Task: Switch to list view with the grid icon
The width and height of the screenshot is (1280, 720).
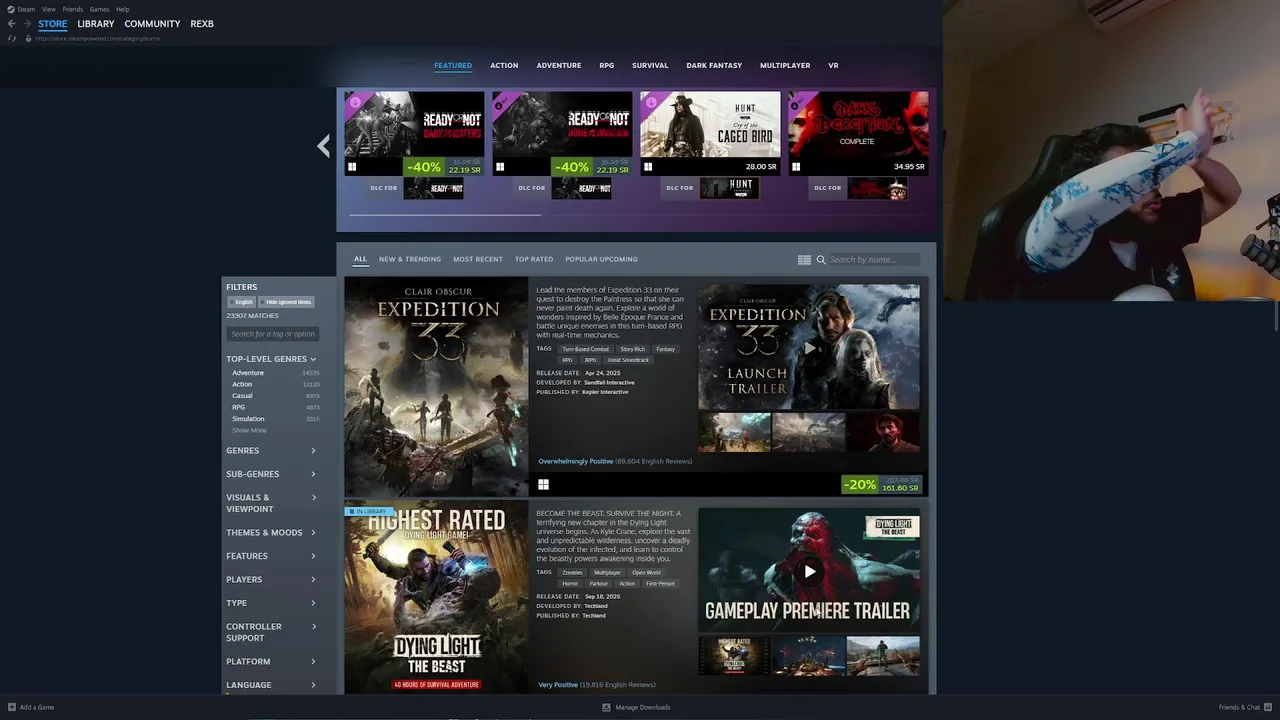Action: click(x=804, y=260)
